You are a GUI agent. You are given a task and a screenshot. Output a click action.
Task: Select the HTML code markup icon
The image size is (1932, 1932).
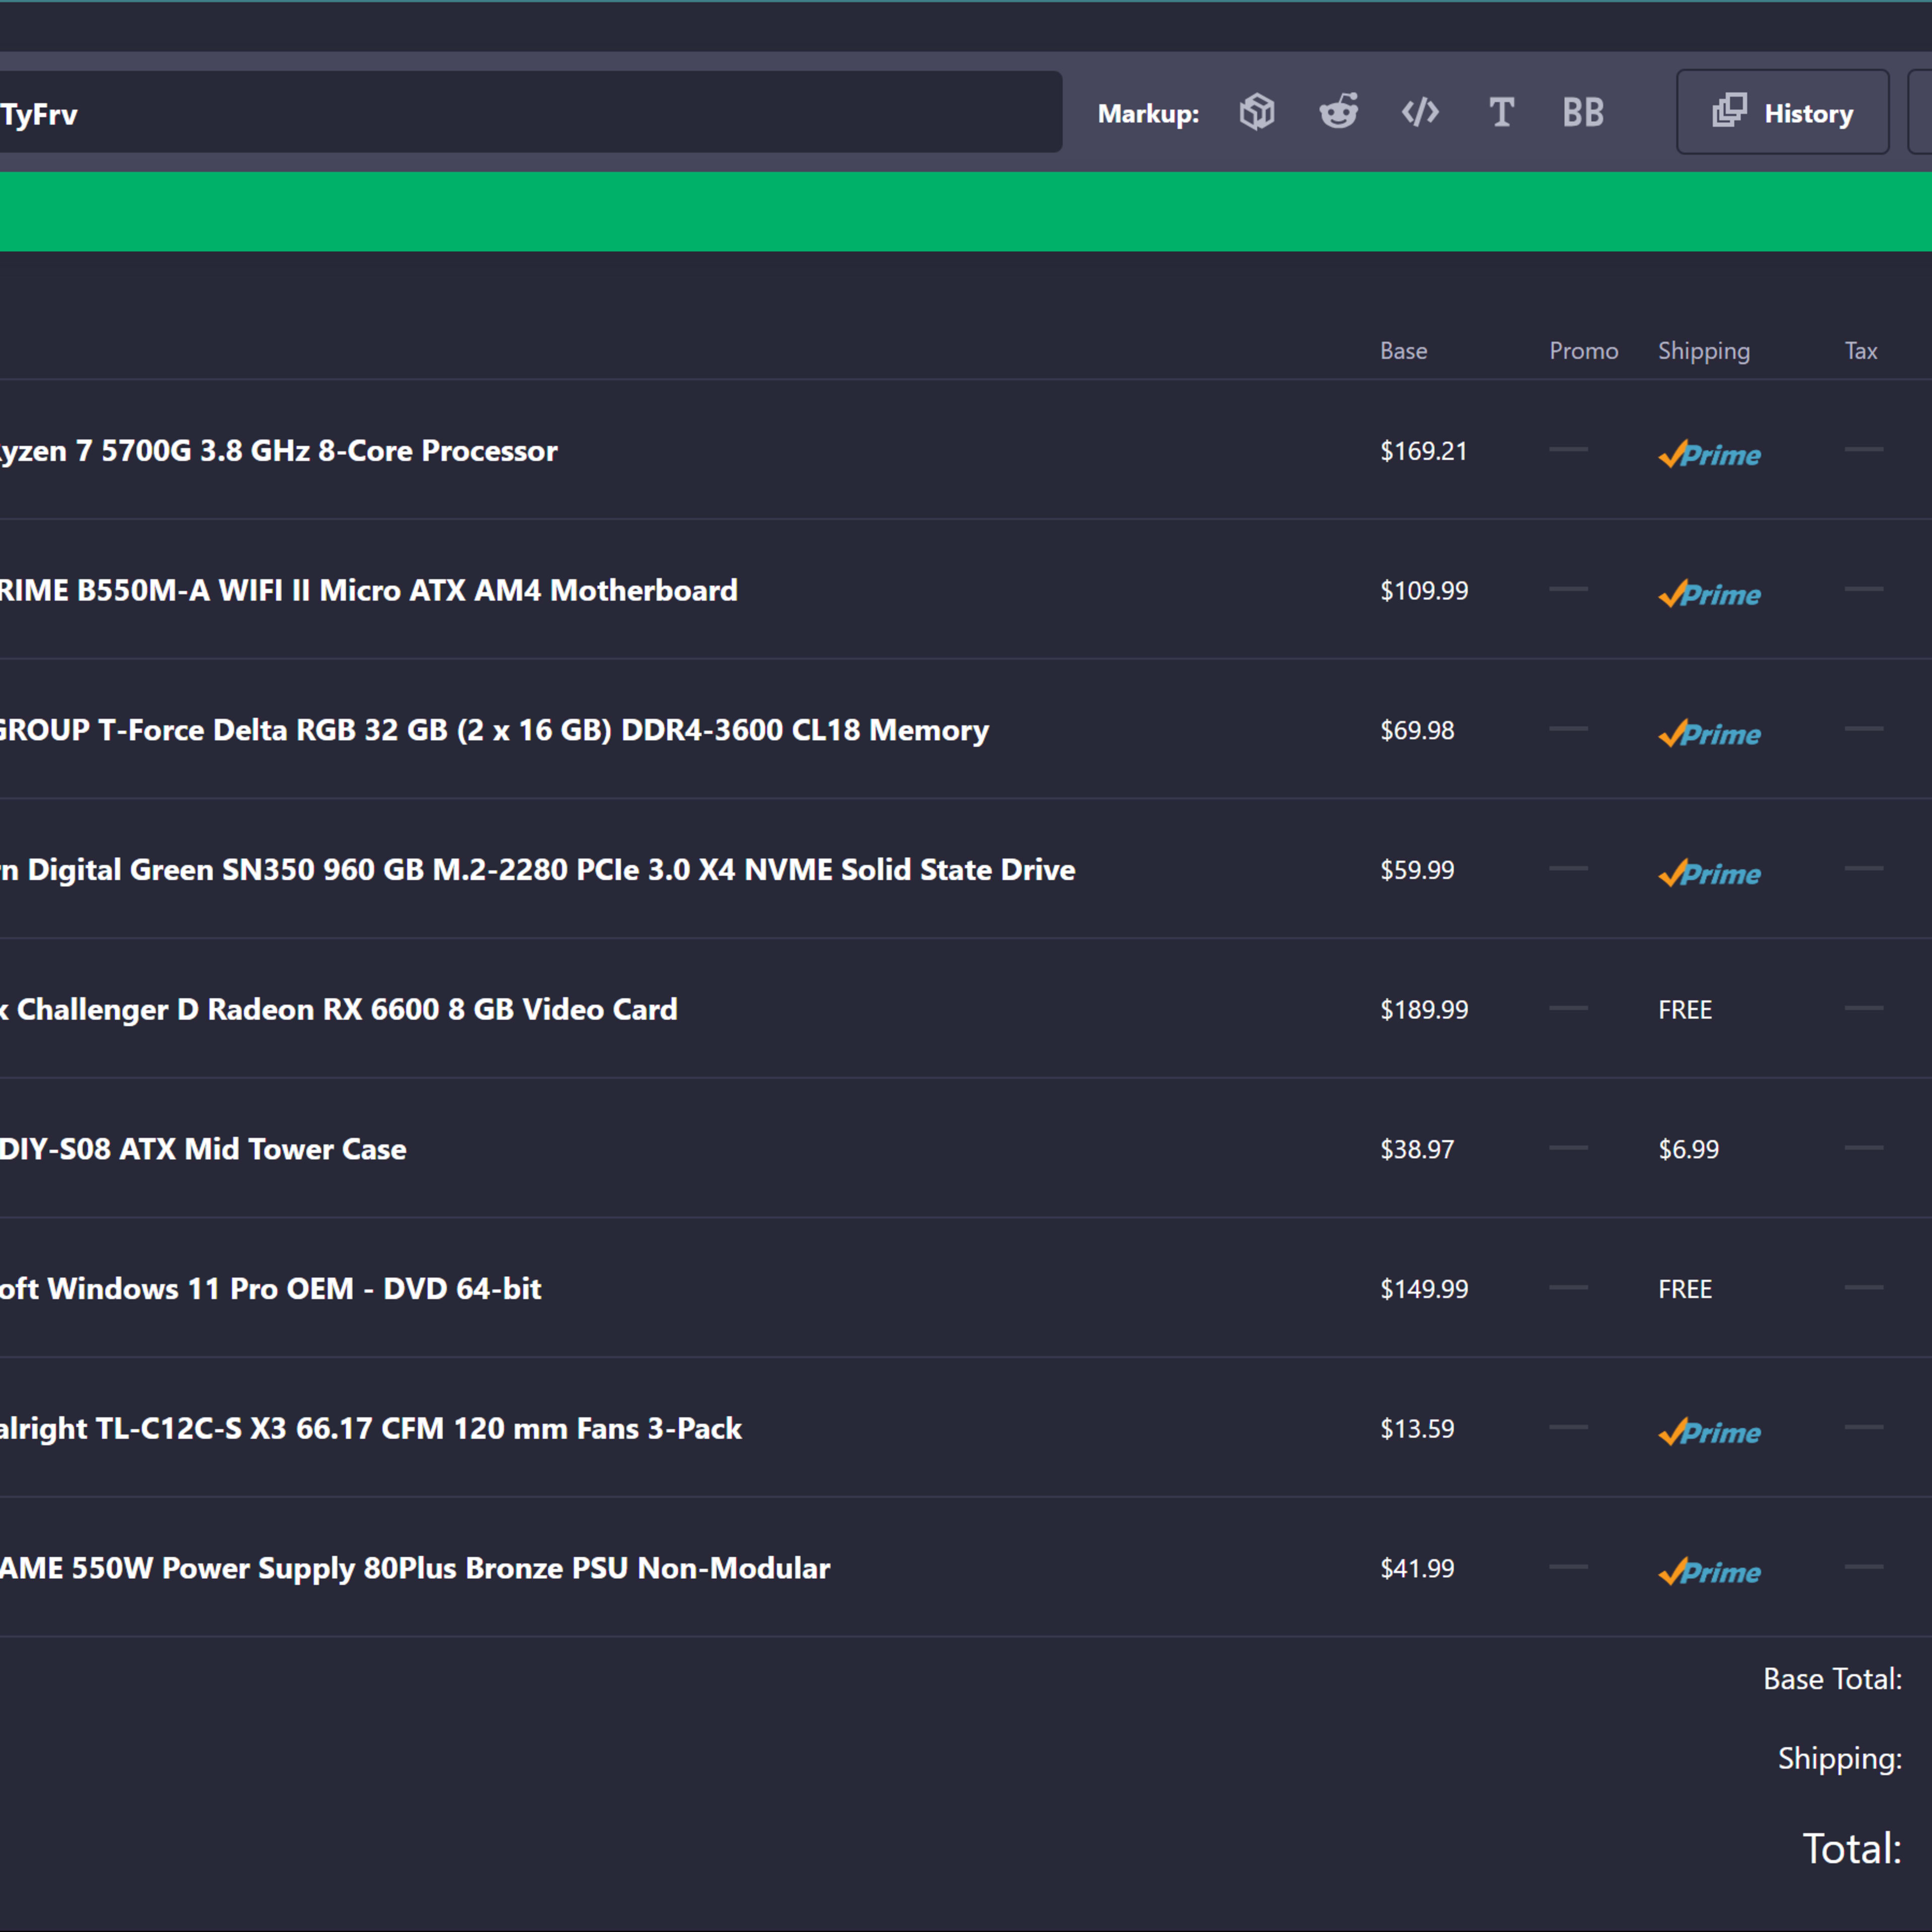tap(1420, 112)
